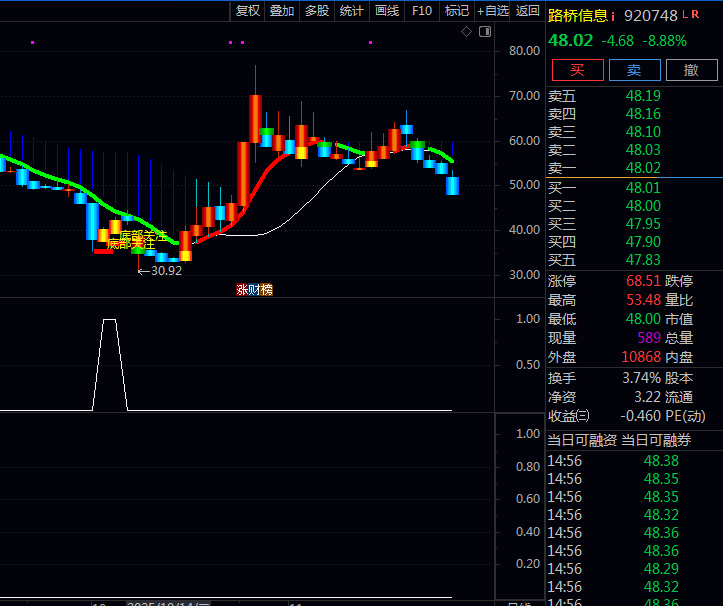Open F10 company information
The width and height of the screenshot is (723, 606).
coord(422,11)
